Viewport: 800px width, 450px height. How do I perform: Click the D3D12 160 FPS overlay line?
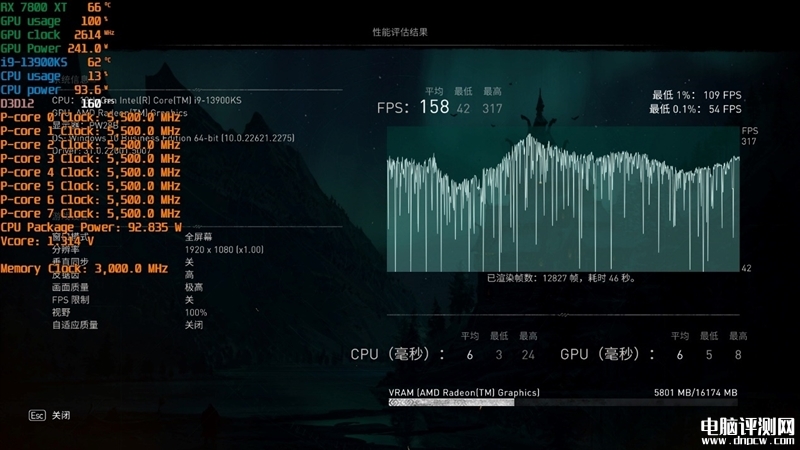pyautogui.click(x=57, y=104)
